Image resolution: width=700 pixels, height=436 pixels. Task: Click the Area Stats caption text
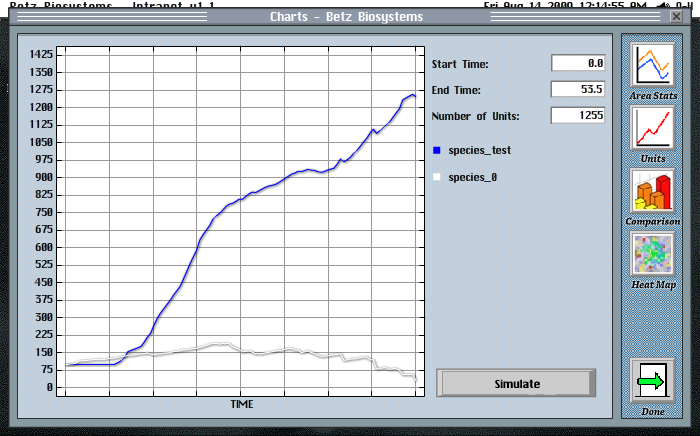point(653,96)
